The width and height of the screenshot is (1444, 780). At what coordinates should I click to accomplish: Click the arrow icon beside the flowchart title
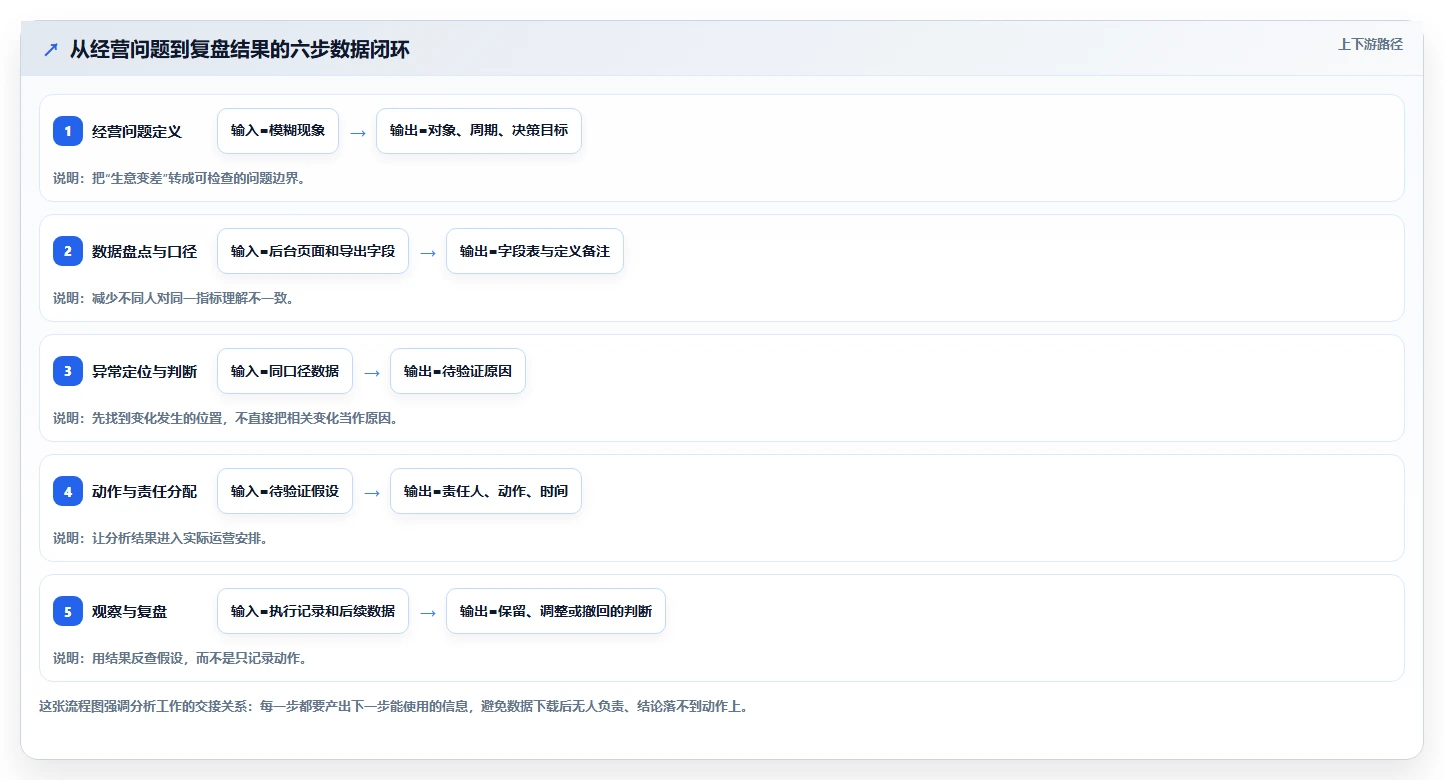pyautogui.click(x=51, y=50)
